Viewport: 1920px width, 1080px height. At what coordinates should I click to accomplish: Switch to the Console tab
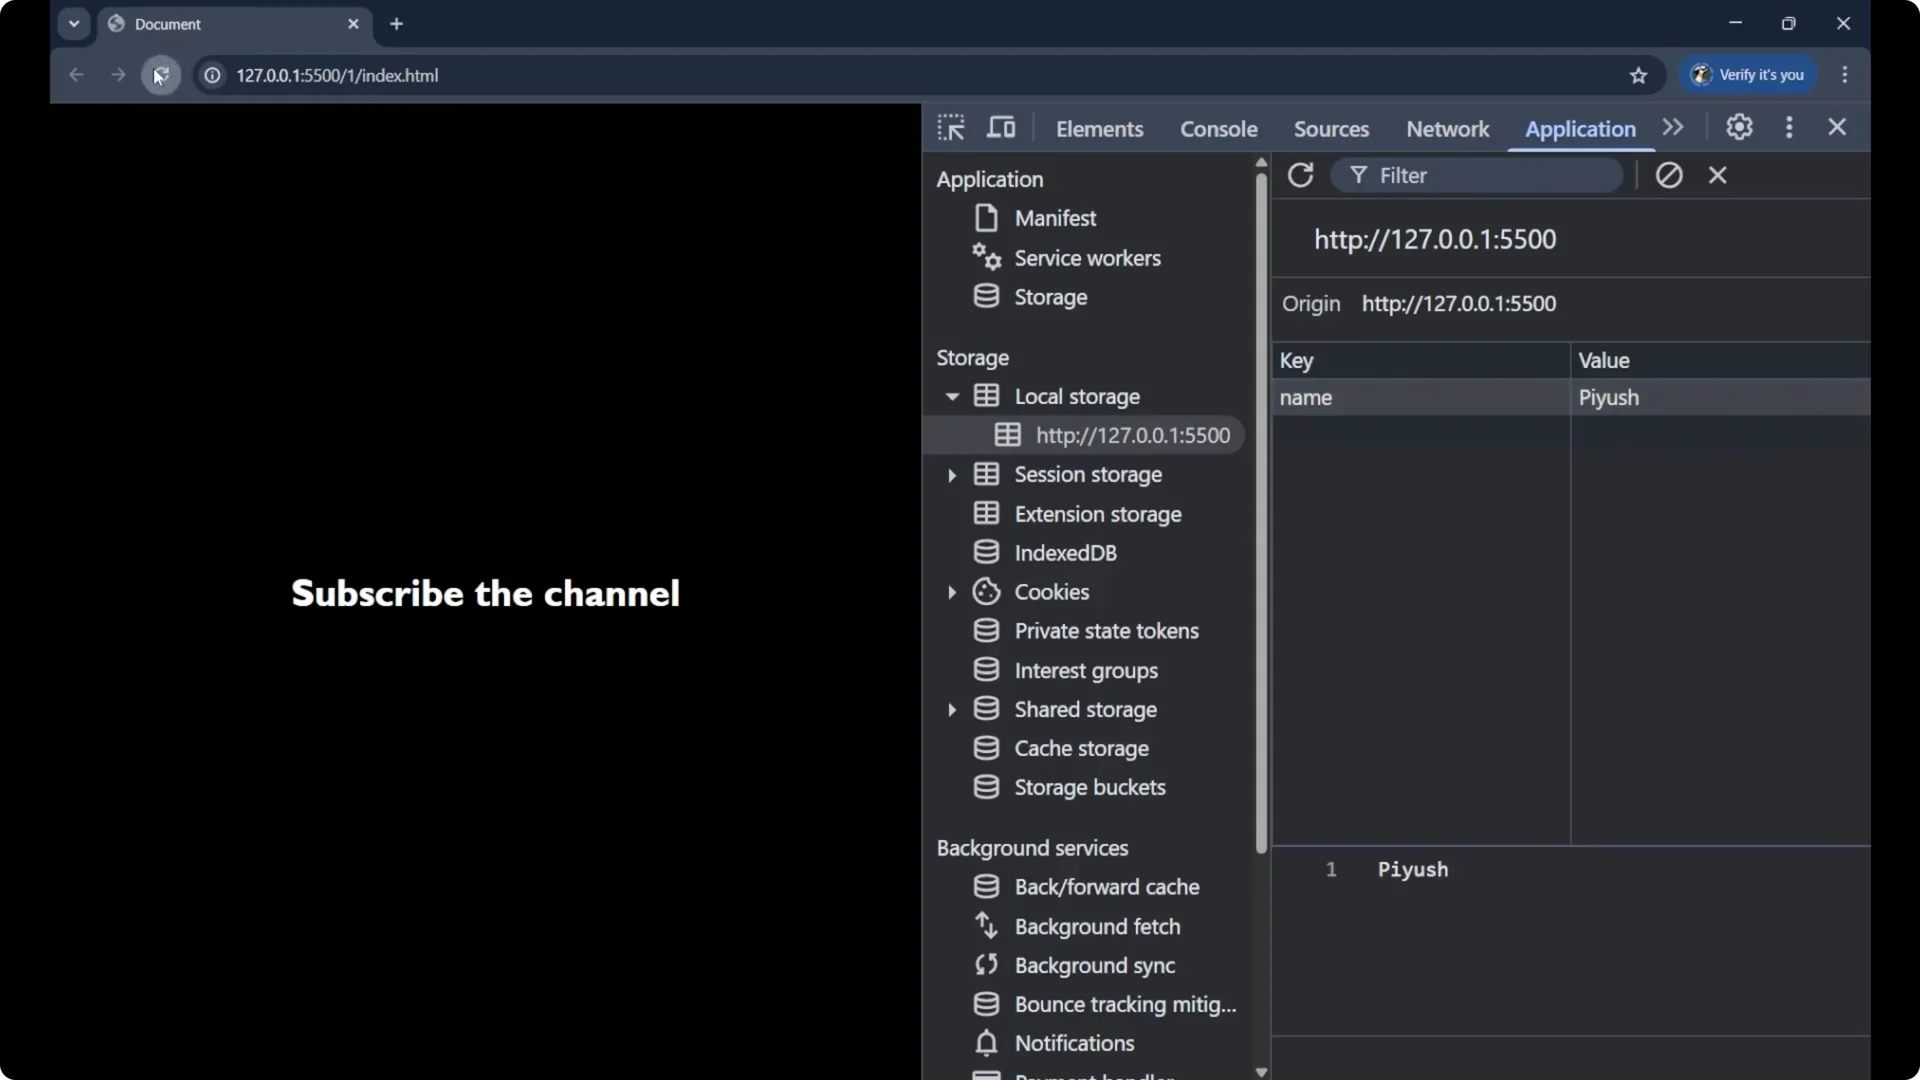(x=1219, y=129)
